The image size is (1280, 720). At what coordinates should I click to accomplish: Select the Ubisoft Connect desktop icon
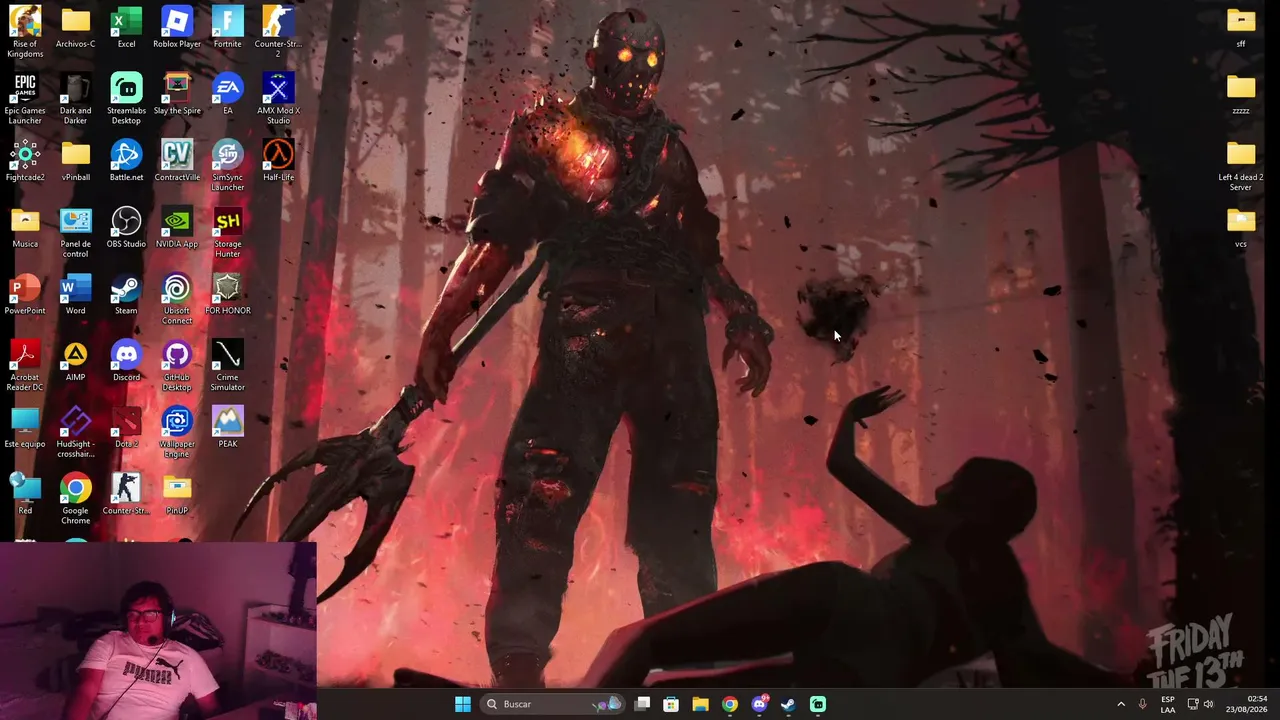point(177,299)
